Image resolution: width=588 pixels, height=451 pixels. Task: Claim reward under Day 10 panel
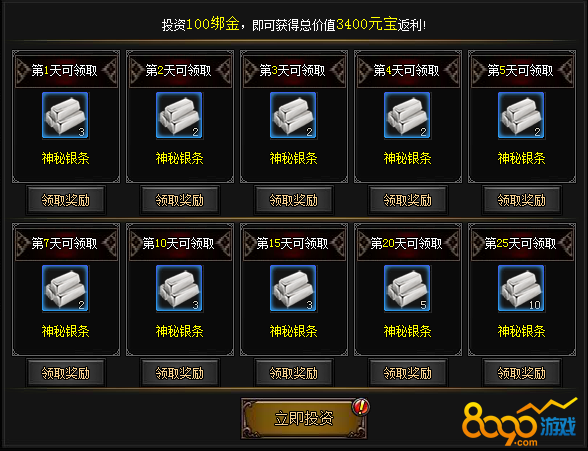point(180,373)
